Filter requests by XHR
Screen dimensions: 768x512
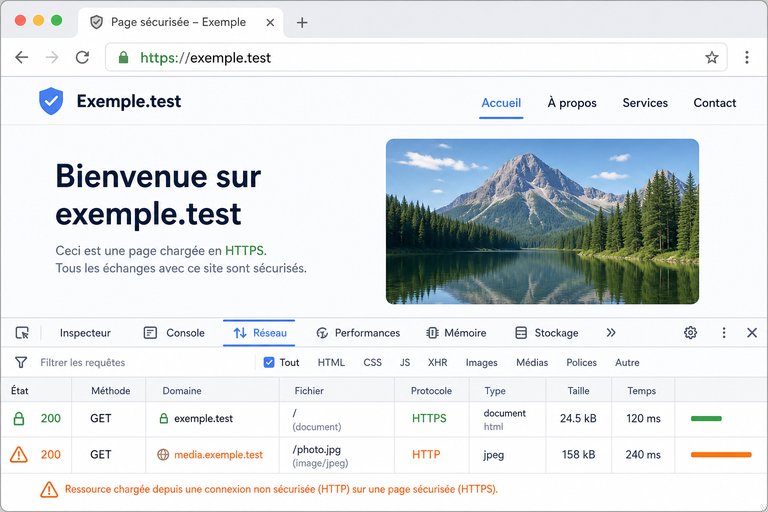tap(437, 363)
